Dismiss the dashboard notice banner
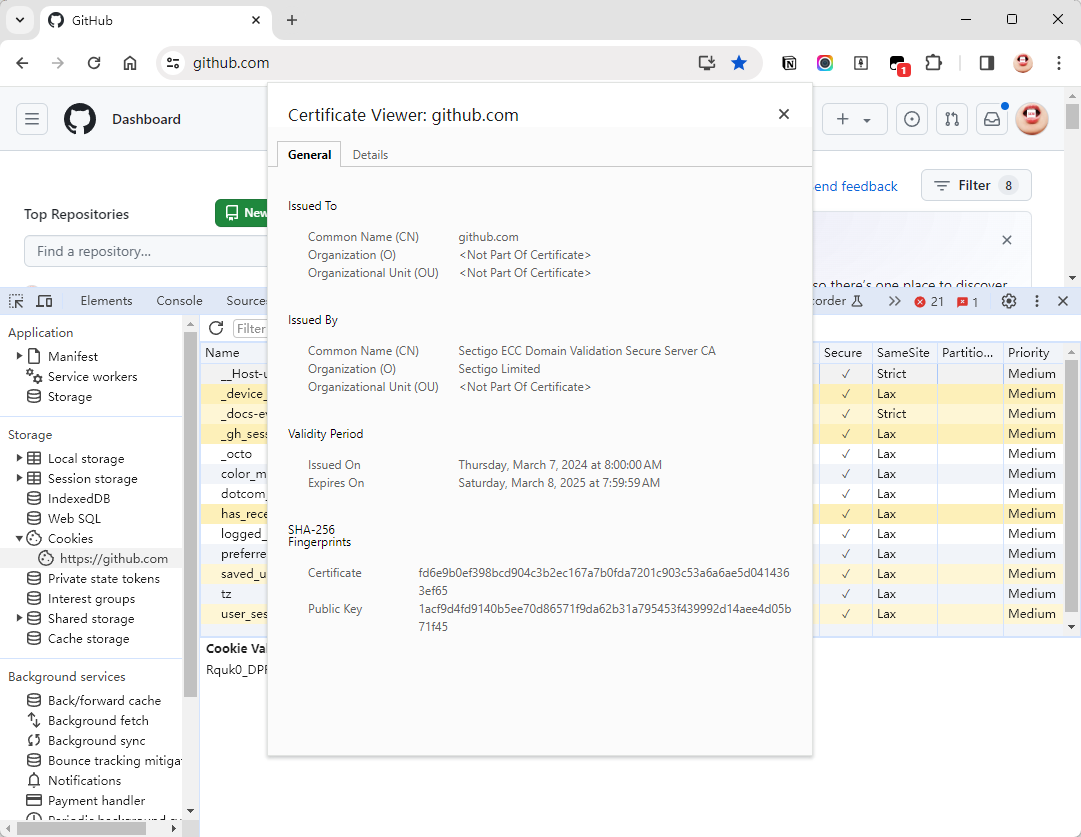 [x=1007, y=240]
